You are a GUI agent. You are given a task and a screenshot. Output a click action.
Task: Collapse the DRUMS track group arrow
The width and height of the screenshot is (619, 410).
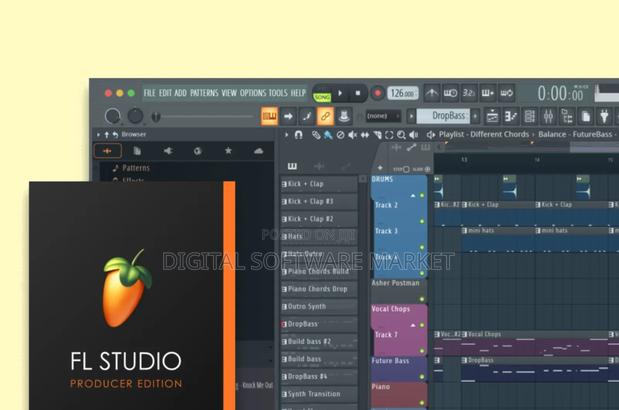tap(413, 196)
